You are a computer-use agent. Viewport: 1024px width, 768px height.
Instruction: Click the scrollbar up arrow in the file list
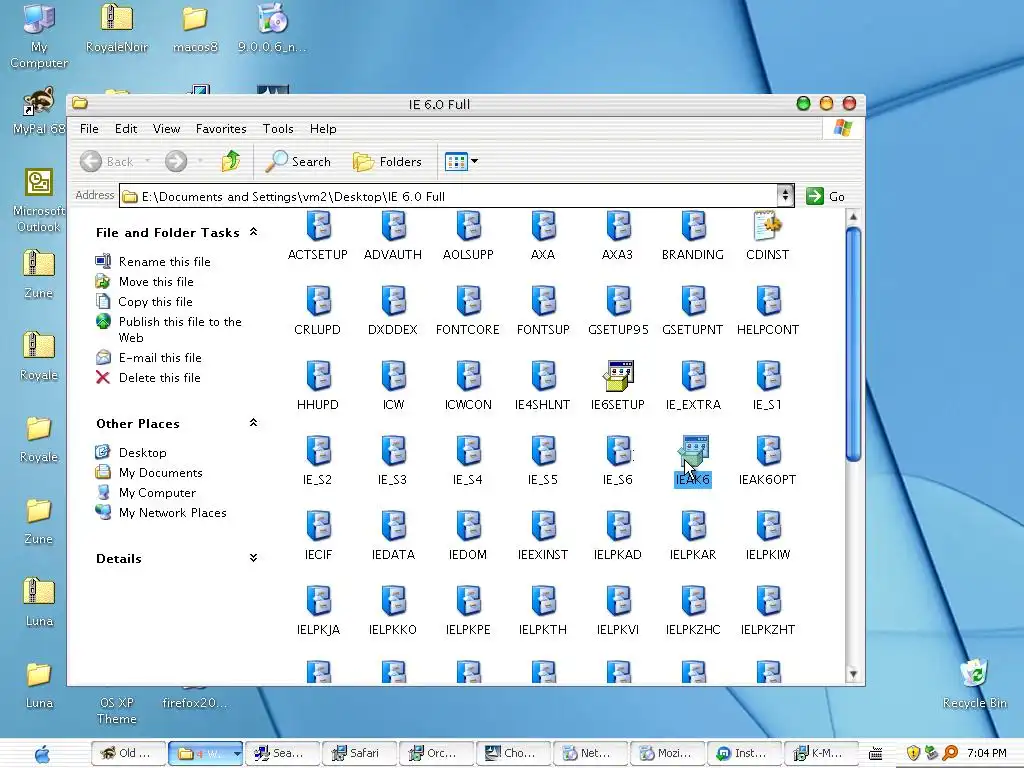(853, 217)
